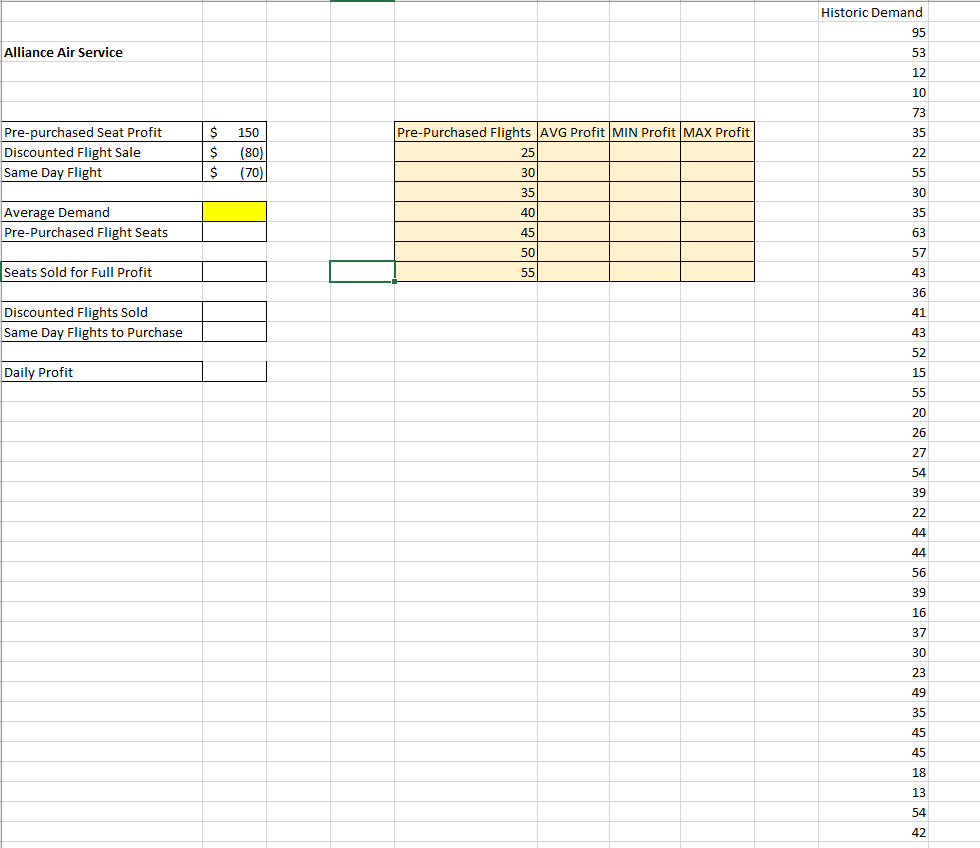The height and width of the screenshot is (848, 980).
Task: Select the Discounted Flight Sale value of $(80)
Action: point(234,152)
